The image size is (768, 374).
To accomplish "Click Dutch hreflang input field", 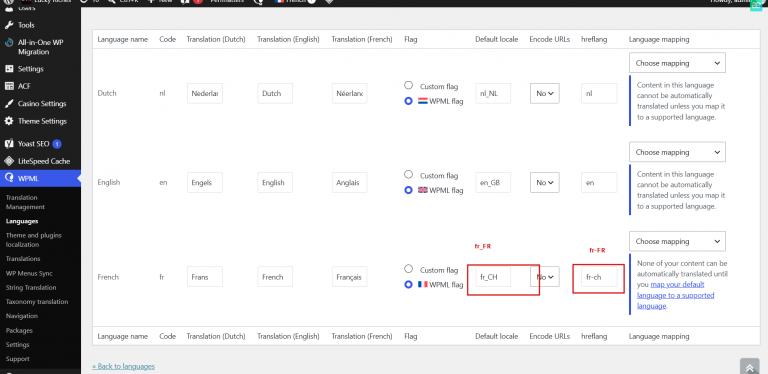I will 599,94.
